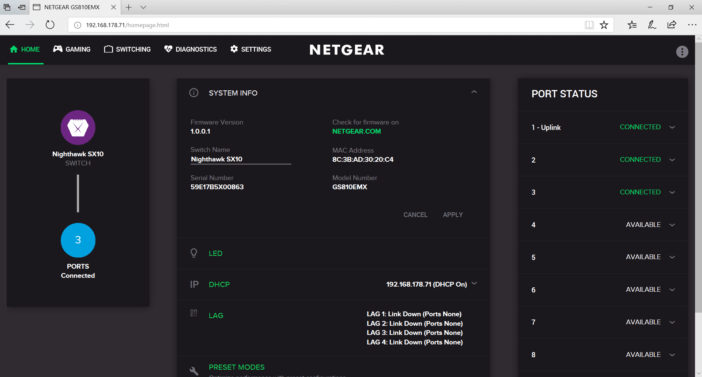Click the add notes pen icon

(x=652, y=25)
